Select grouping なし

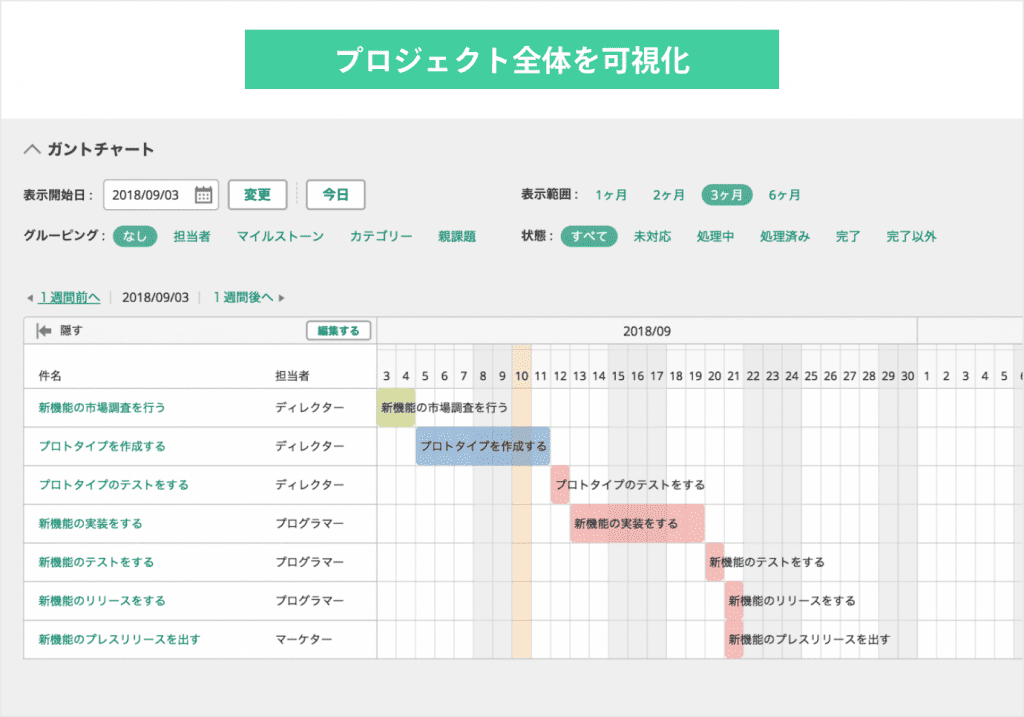(135, 236)
